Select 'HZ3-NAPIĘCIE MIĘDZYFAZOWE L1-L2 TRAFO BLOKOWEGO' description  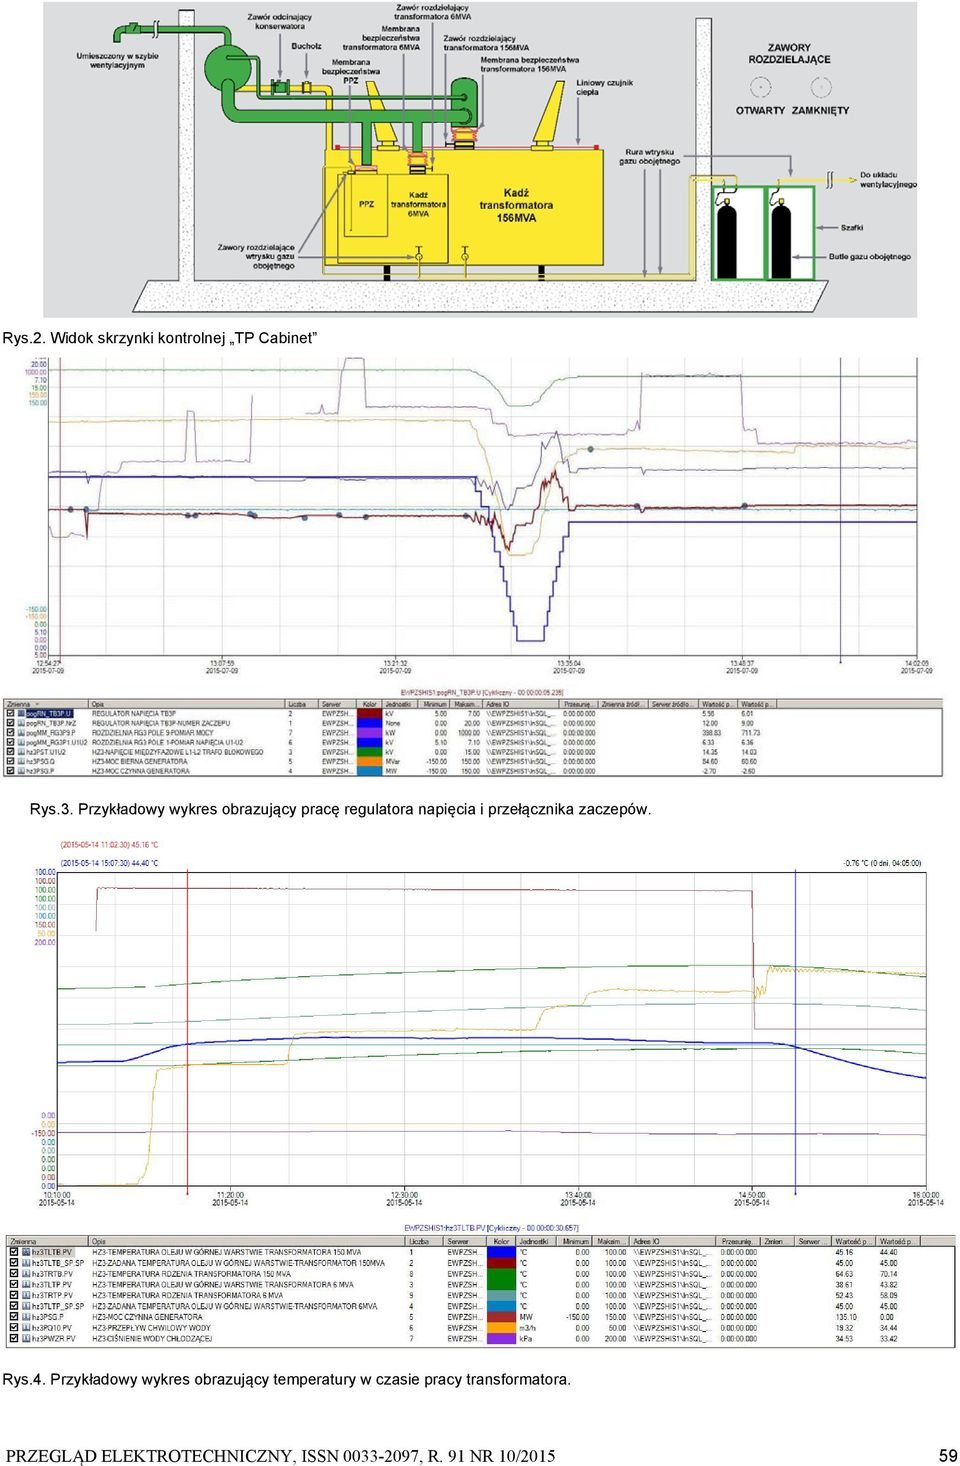178,752
